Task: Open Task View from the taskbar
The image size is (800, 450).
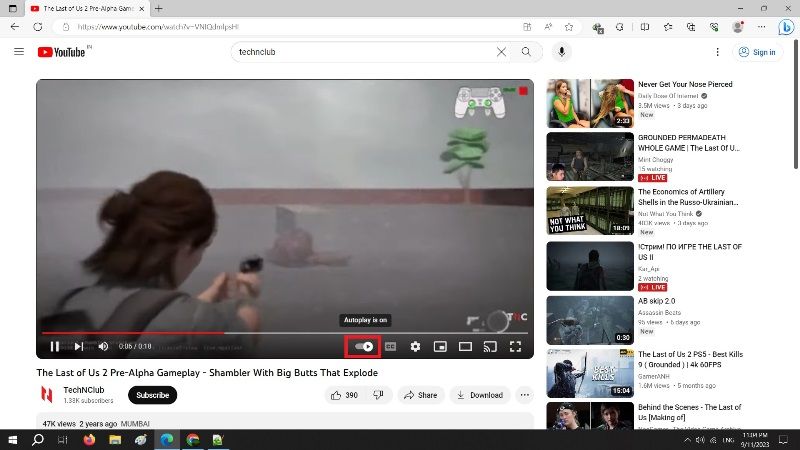Action: pyautogui.click(x=63, y=440)
